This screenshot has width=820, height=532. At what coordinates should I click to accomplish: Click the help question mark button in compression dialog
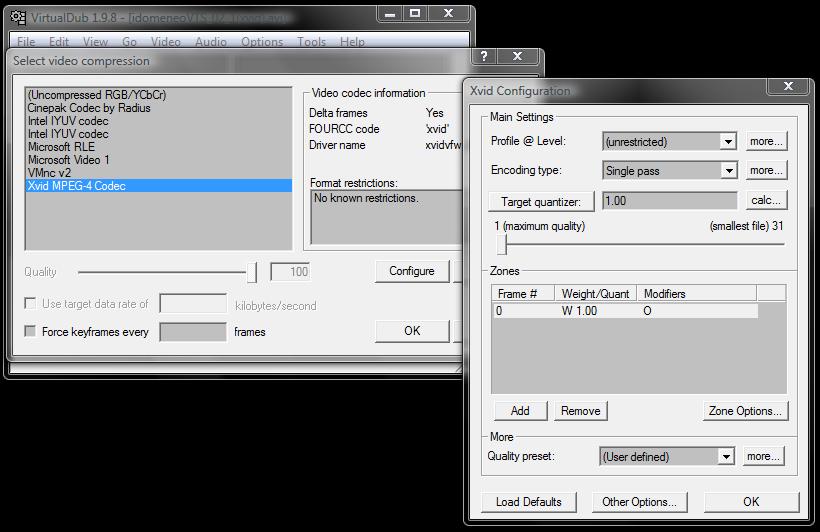pyautogui.click(x=484, y=55)
